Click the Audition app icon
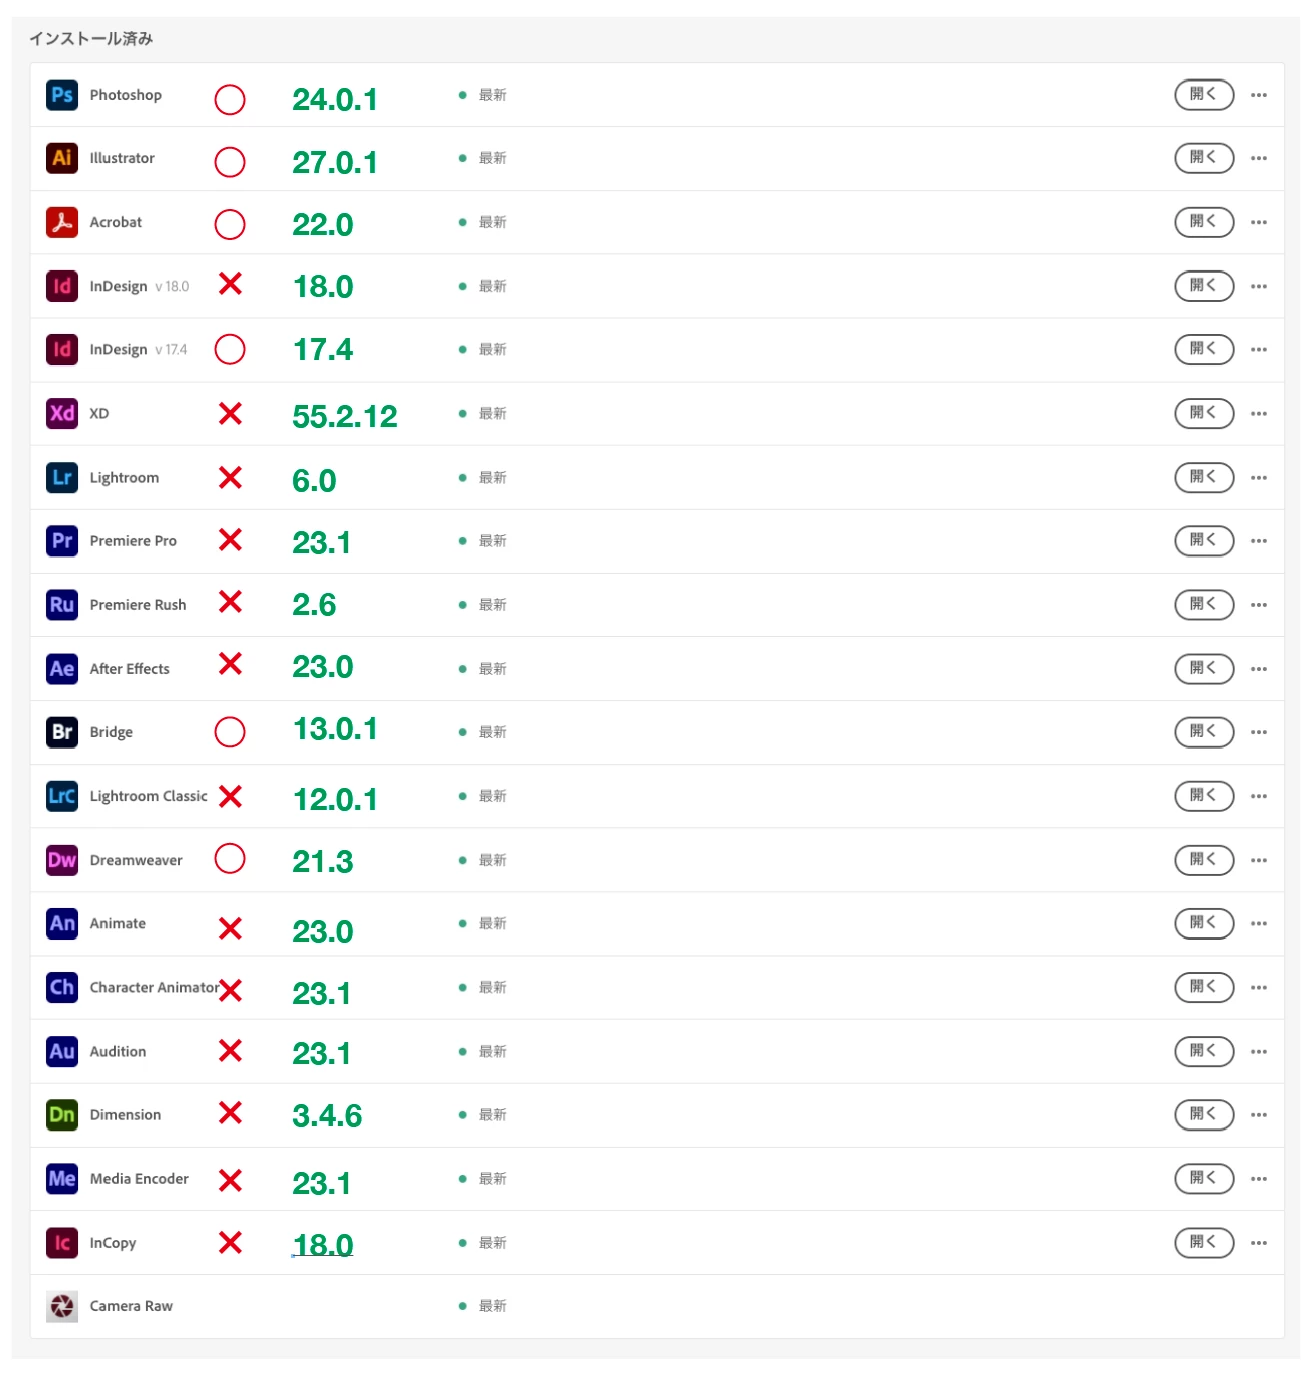This screenshot has width=1315, height=1375. (x=62, y=1051)
